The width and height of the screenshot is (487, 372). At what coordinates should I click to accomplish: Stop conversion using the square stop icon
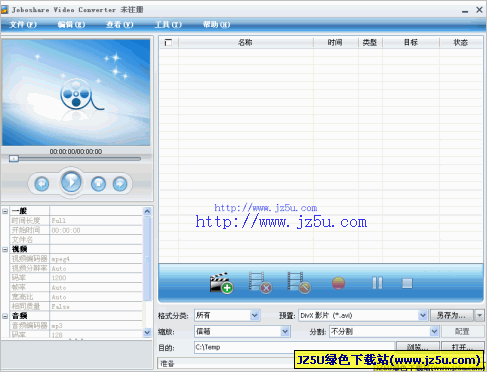point(407,283)
